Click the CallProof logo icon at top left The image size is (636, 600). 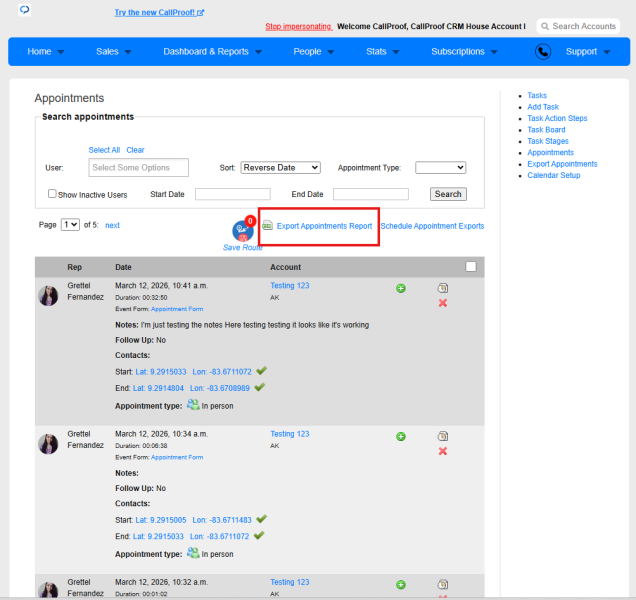25,9
